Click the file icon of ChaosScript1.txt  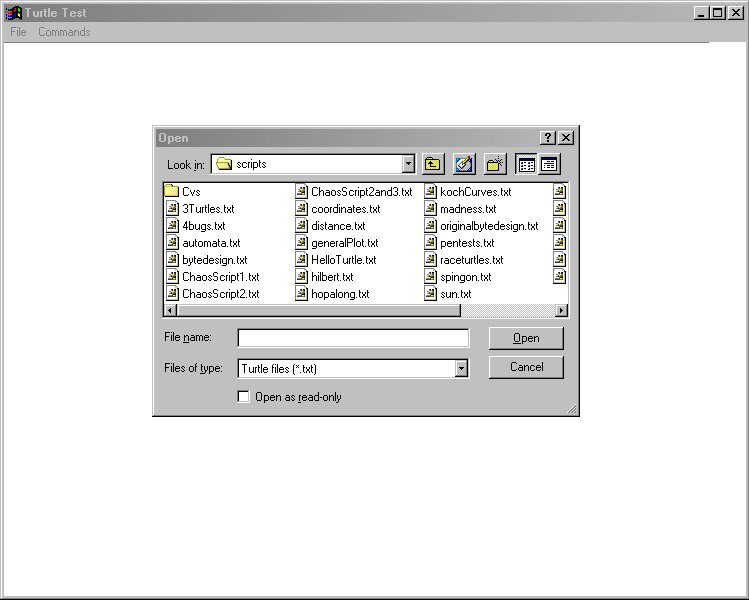(x=172, y=277)
